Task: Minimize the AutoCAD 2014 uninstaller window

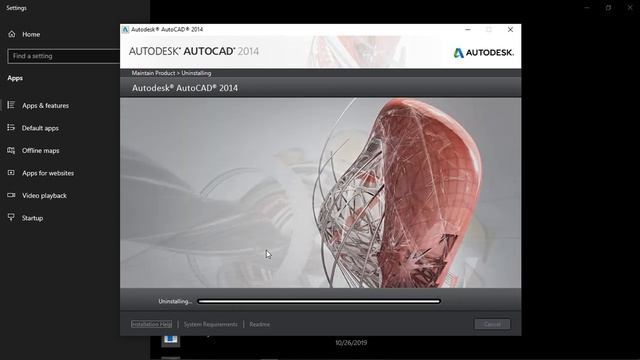Action: coord(468,29)
